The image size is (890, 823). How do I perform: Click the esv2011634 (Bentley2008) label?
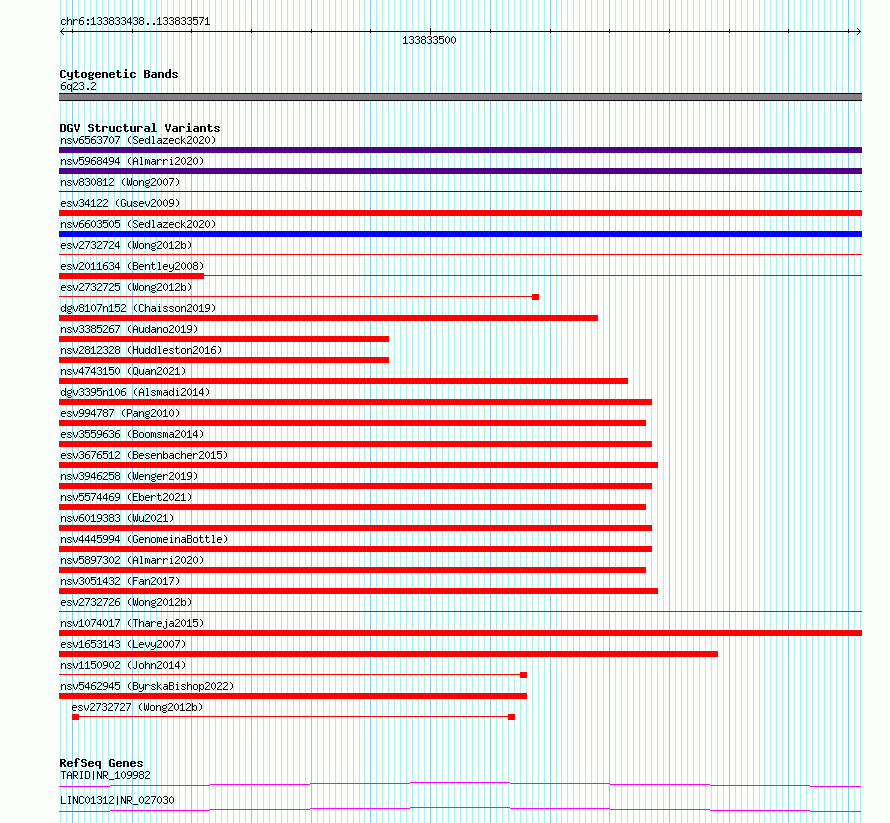tap(132, 266)
